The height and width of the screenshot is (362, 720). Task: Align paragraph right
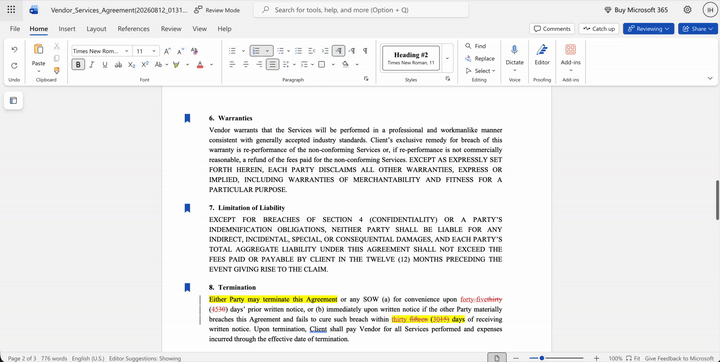259,65
